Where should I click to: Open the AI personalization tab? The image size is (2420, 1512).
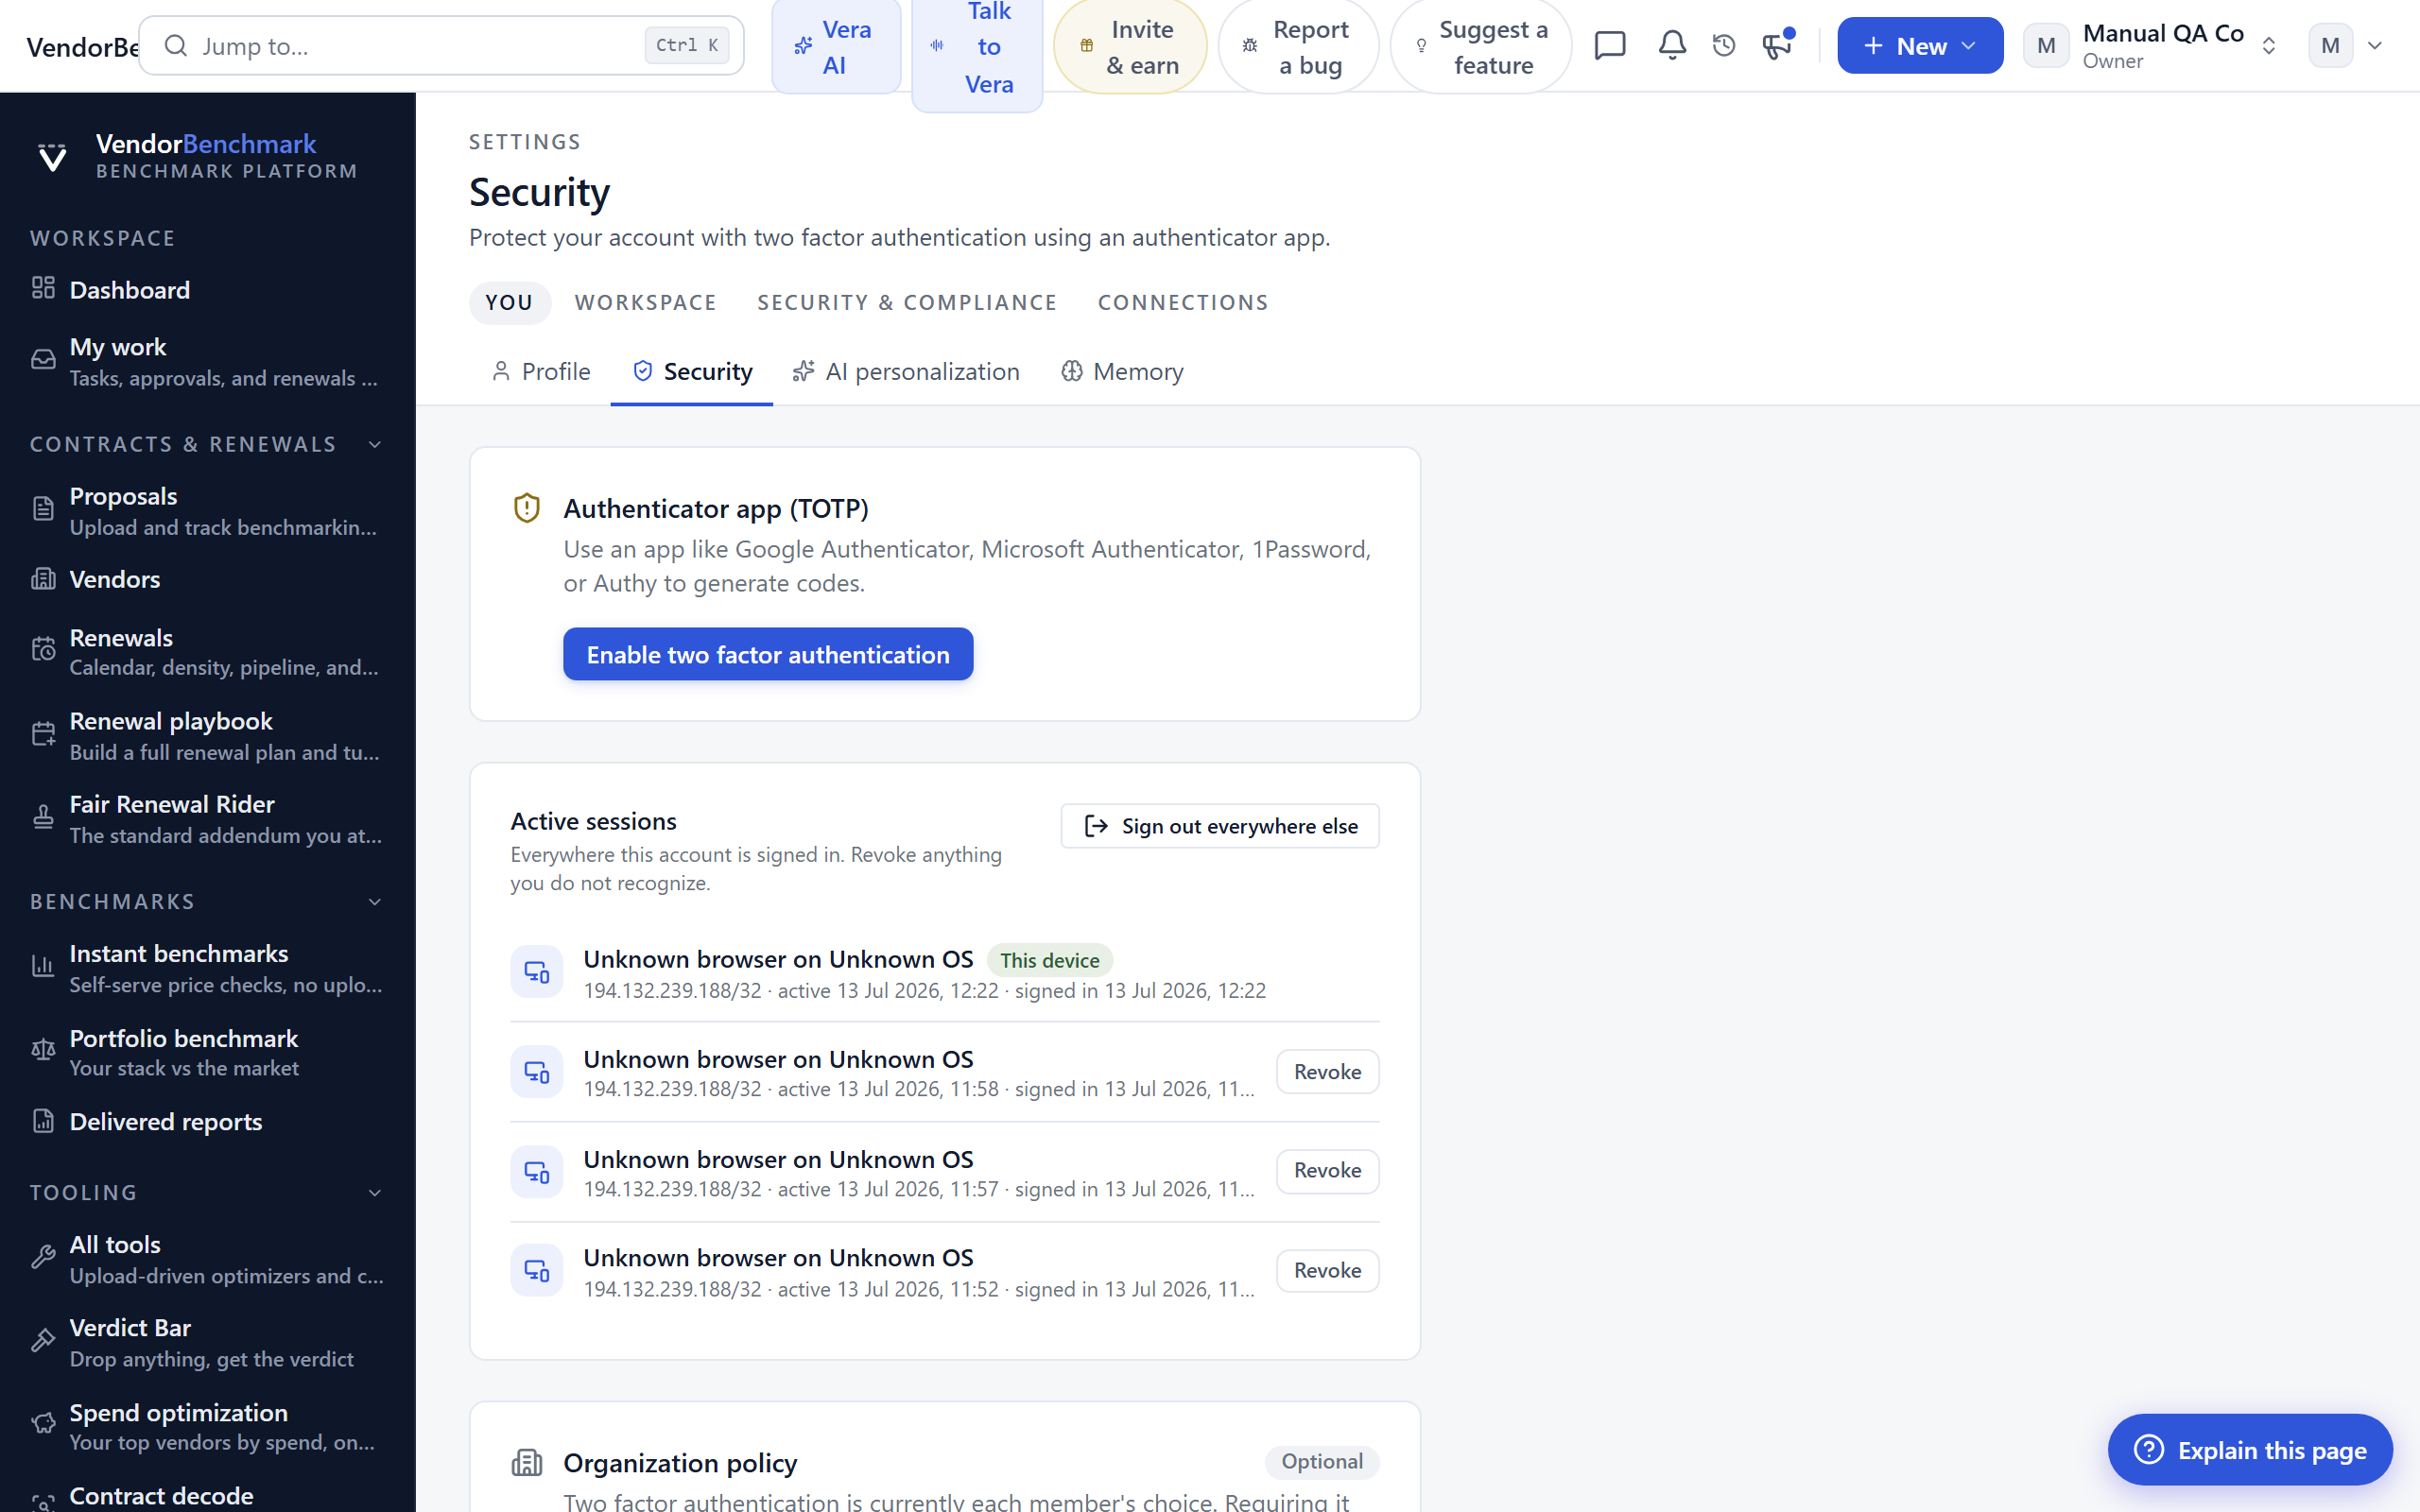906,371
